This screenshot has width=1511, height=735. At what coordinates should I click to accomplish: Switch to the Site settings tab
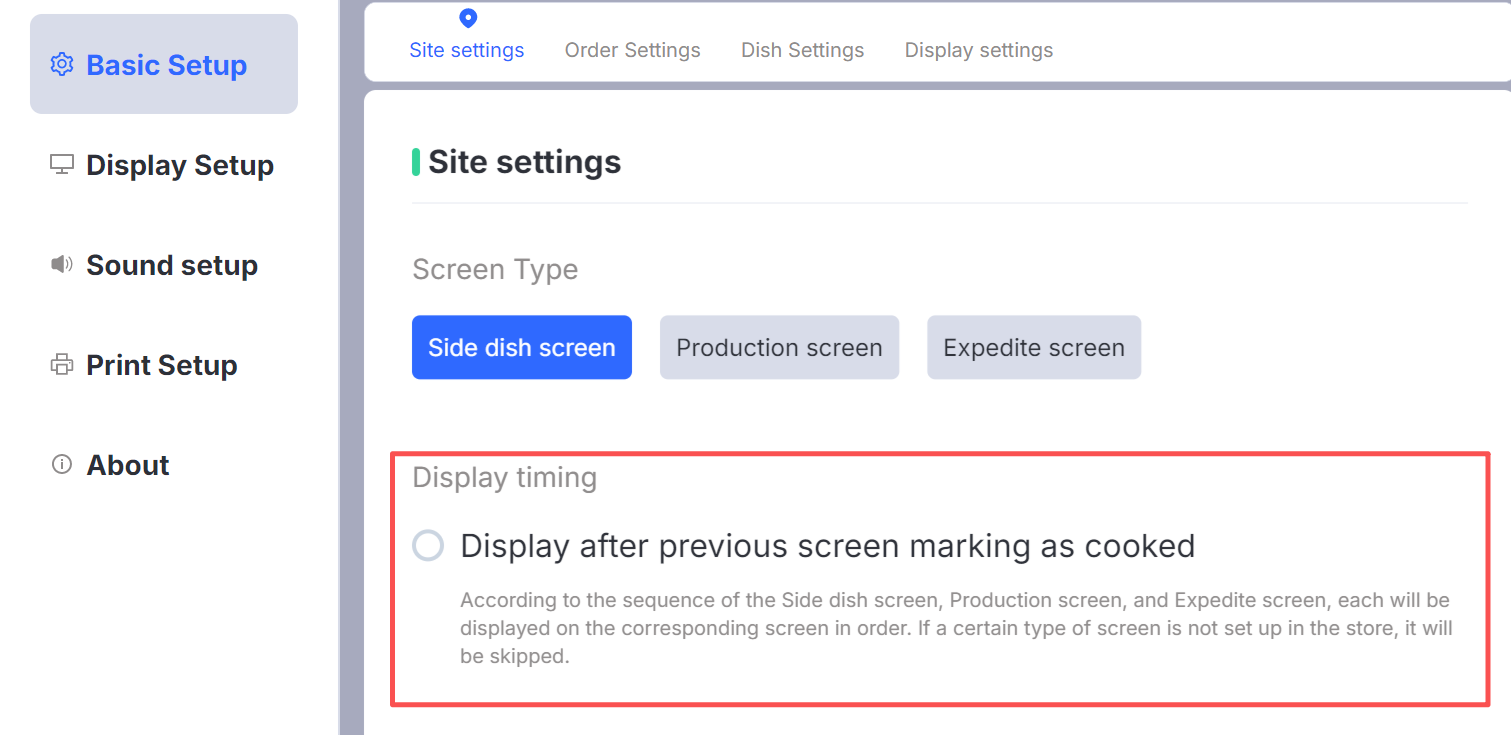click(x=467, y=50)
